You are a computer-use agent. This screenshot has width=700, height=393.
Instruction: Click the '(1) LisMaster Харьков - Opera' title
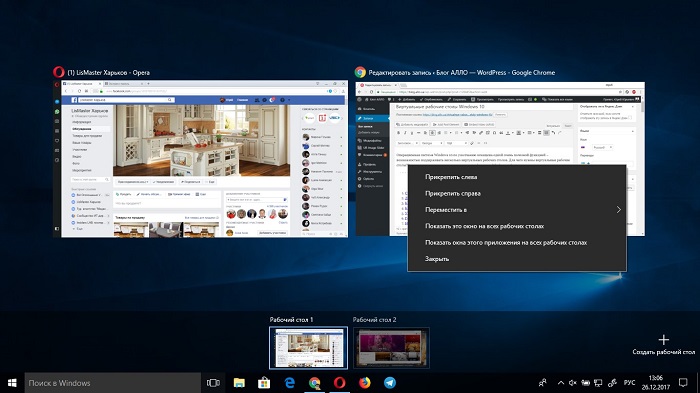coord(108,72)
